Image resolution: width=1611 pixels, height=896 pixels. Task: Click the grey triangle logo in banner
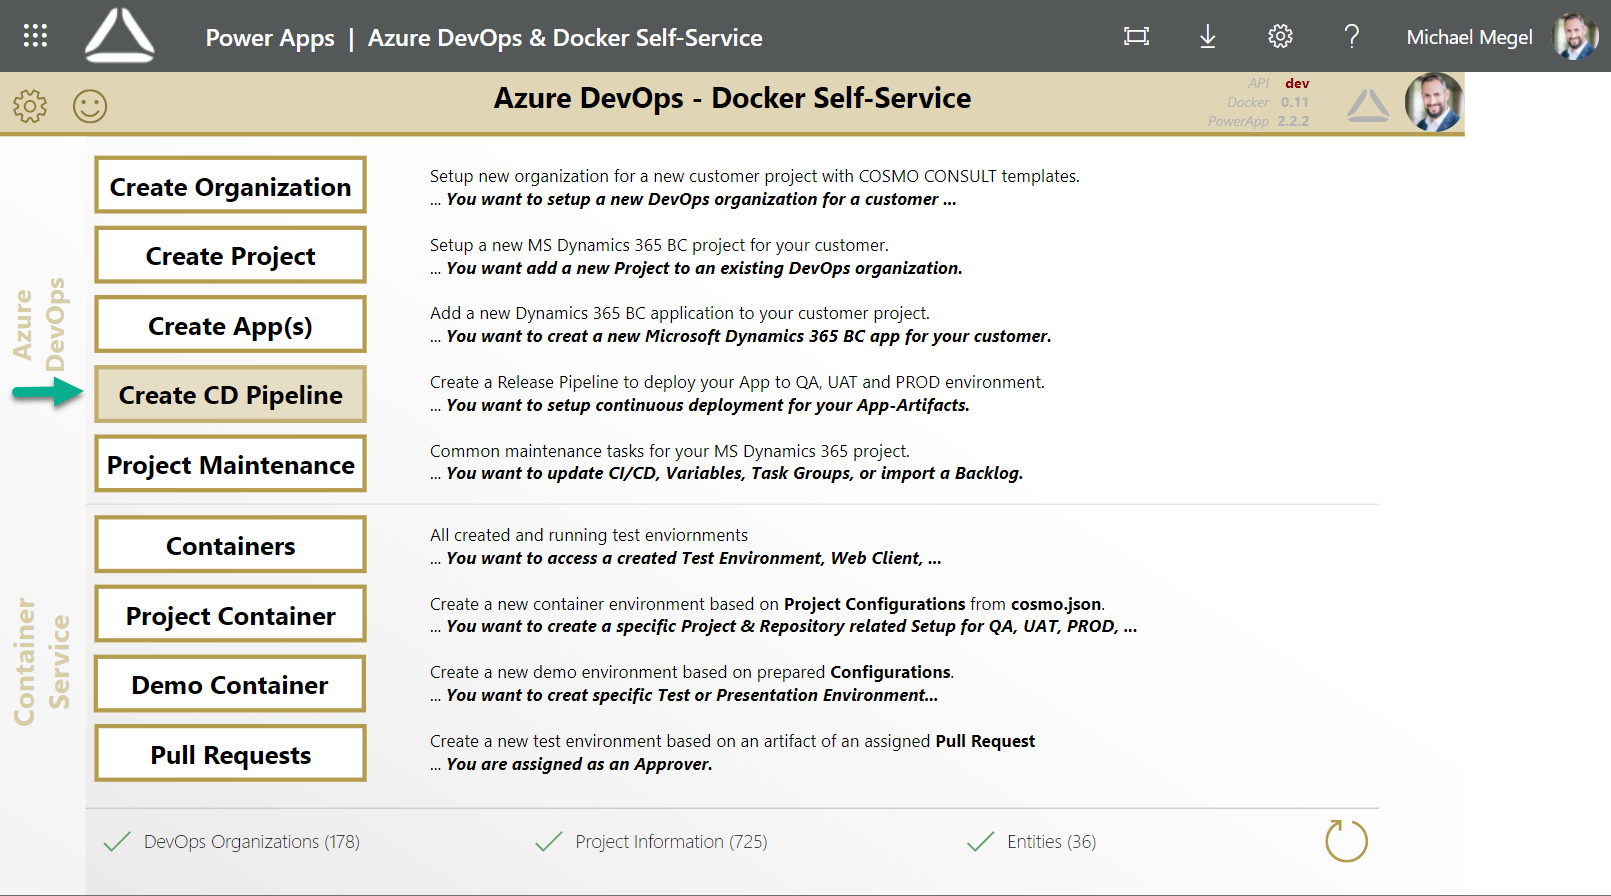click(x=1367, y=105)
